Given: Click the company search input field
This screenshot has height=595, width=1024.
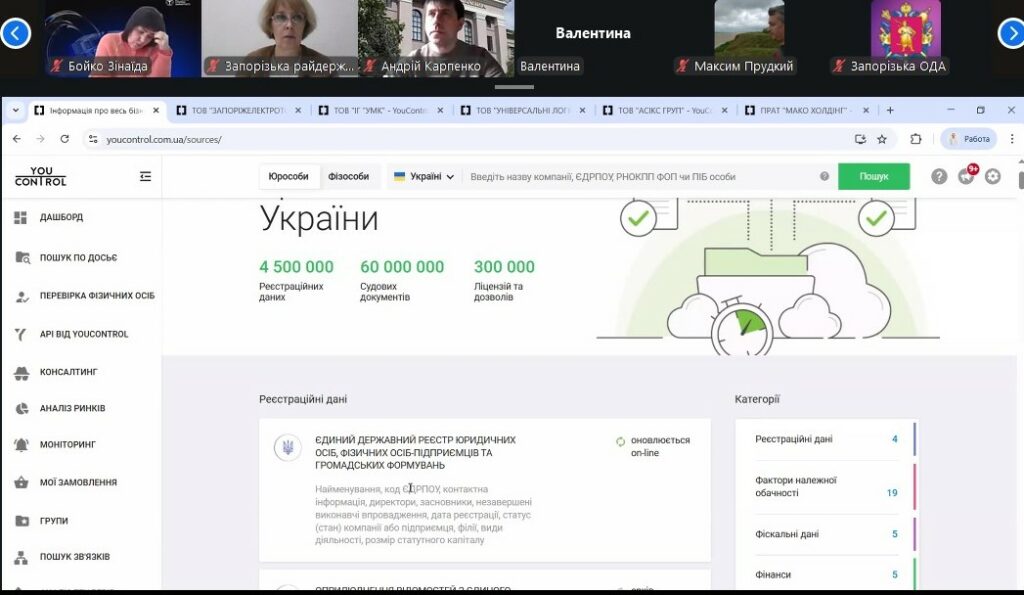Looking at the screenshot, I should click(x=640, y=176).
